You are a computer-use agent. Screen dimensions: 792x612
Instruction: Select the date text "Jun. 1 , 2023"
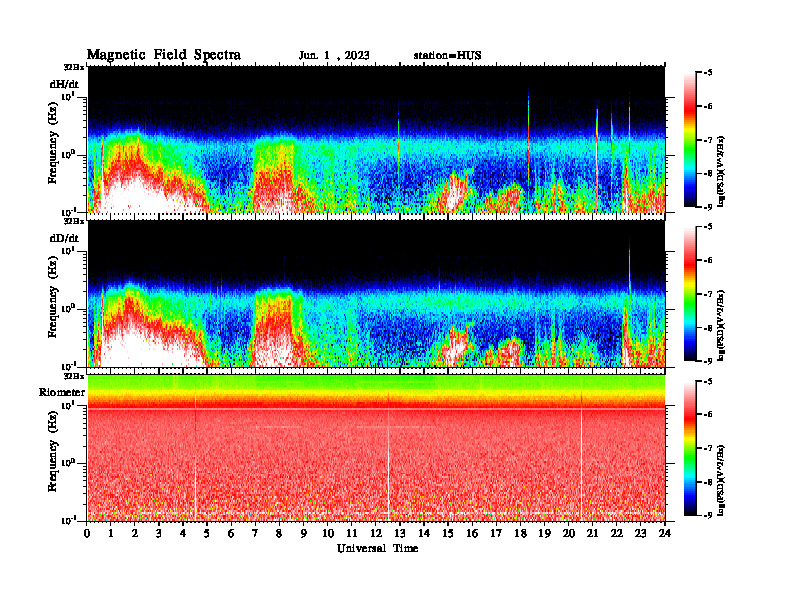[334, 56]
